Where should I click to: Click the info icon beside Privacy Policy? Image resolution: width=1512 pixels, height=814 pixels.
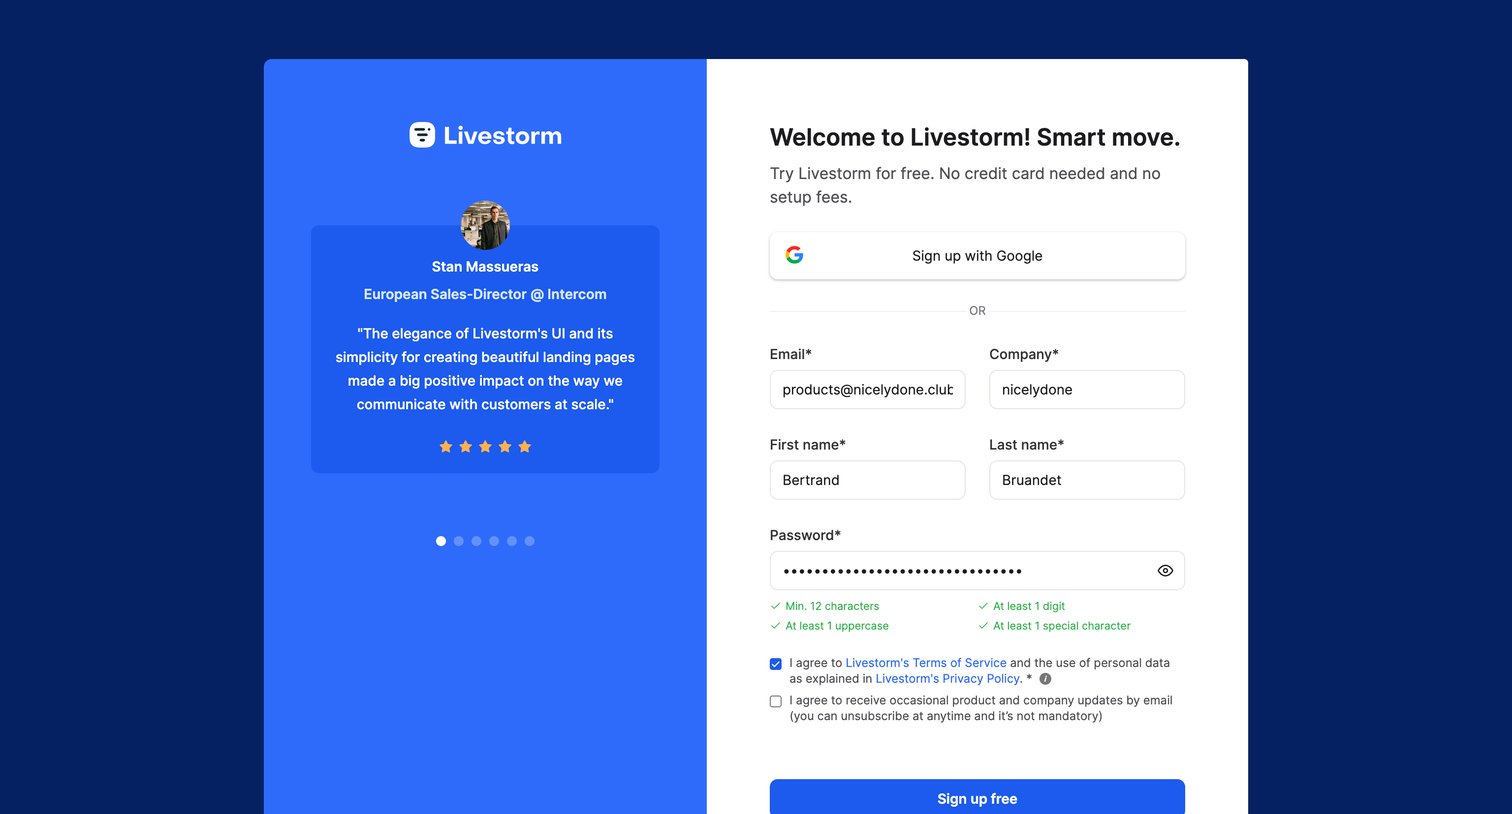coord(1045,679)
